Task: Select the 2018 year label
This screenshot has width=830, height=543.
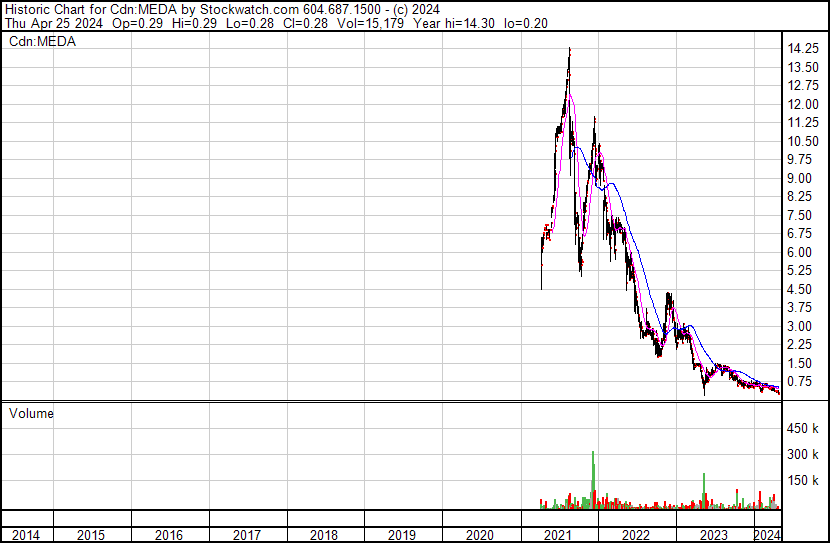Action: click(x=324, y=535)
